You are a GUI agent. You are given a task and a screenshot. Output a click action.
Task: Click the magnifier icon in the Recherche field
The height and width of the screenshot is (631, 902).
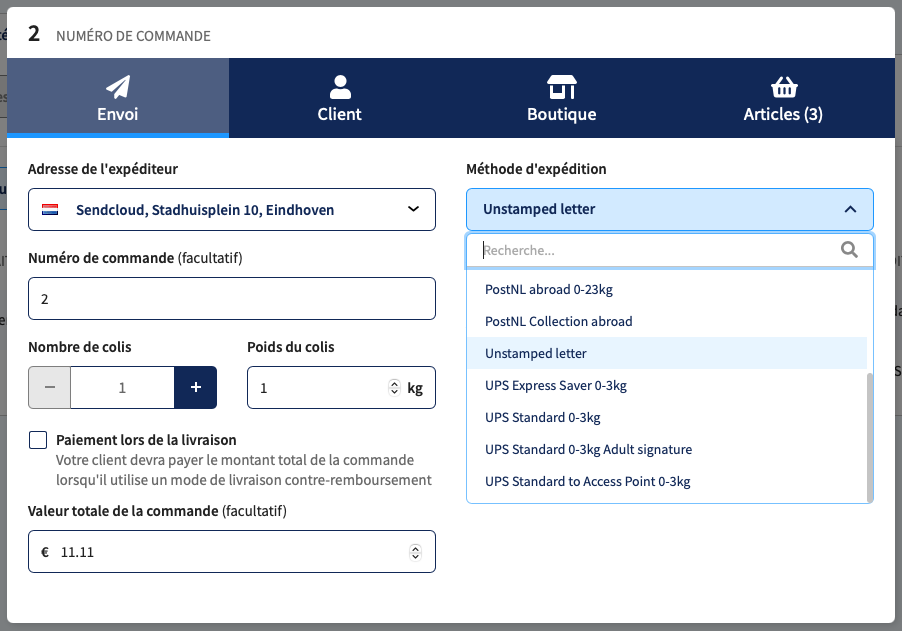[x=849, y=250]
